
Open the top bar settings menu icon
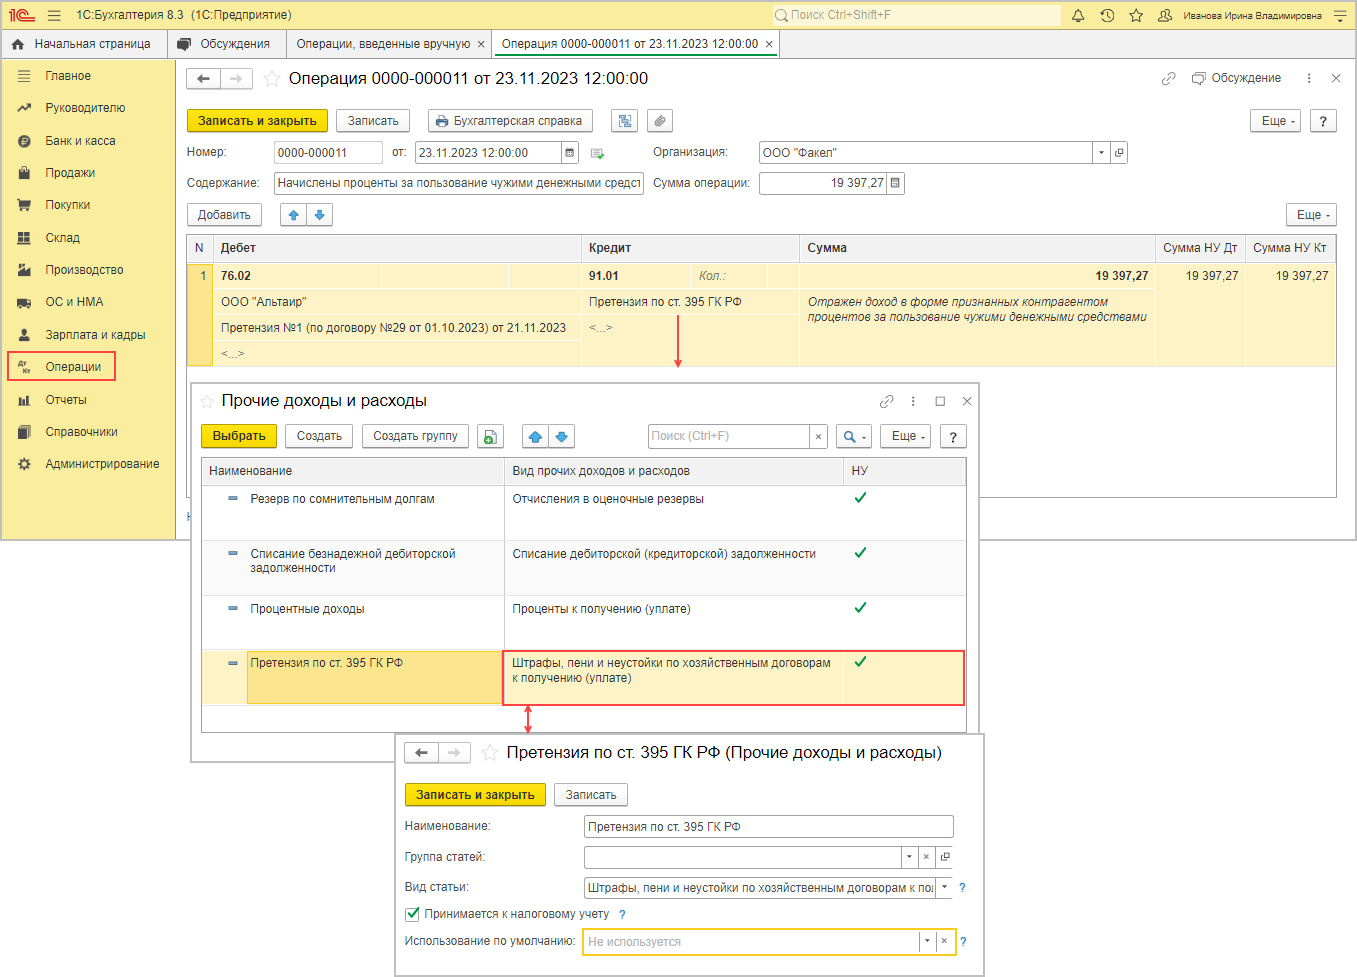coord(1340,16)
